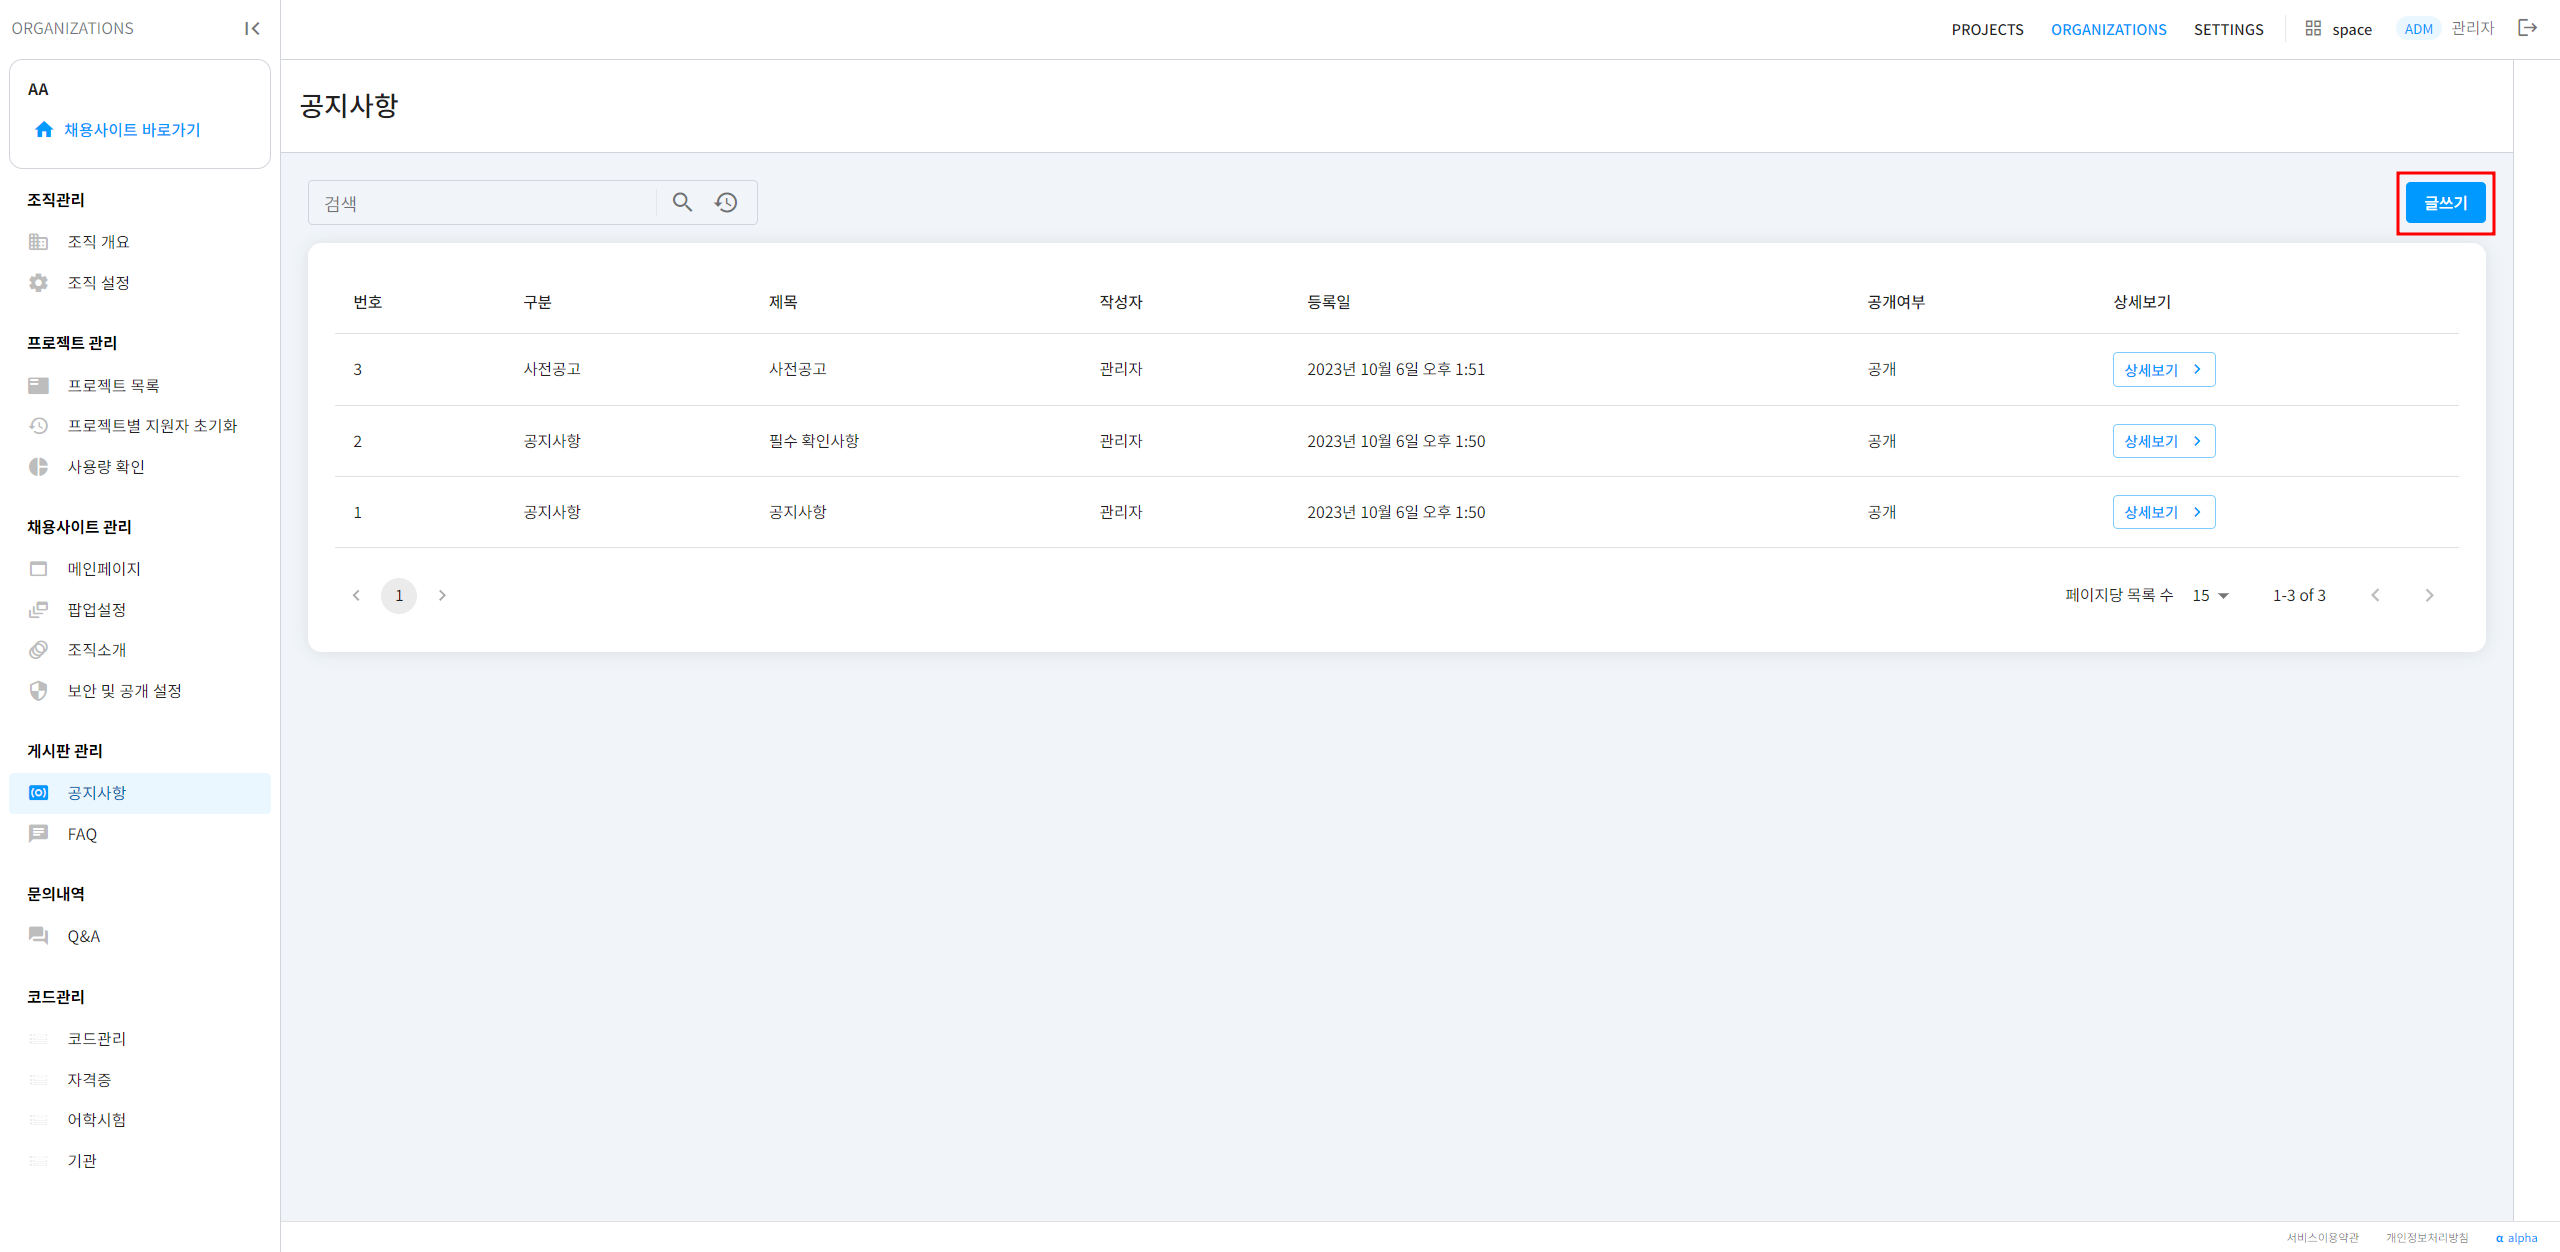Click the search history reset icon
The image size is (2560, 1252).
tap(726, 202)
